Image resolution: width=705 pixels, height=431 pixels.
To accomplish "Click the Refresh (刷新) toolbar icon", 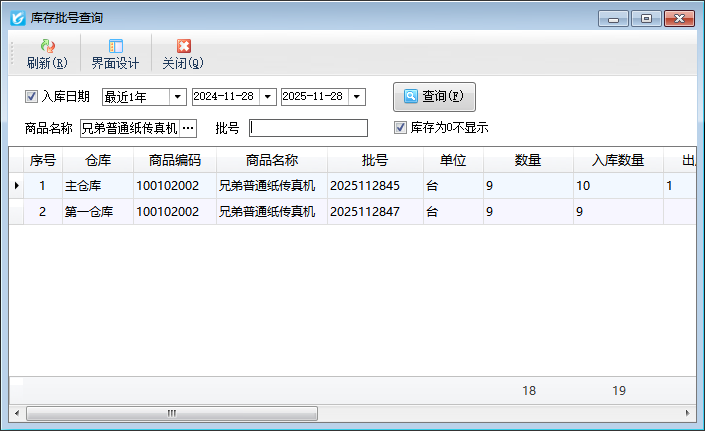I will [47, 46].
